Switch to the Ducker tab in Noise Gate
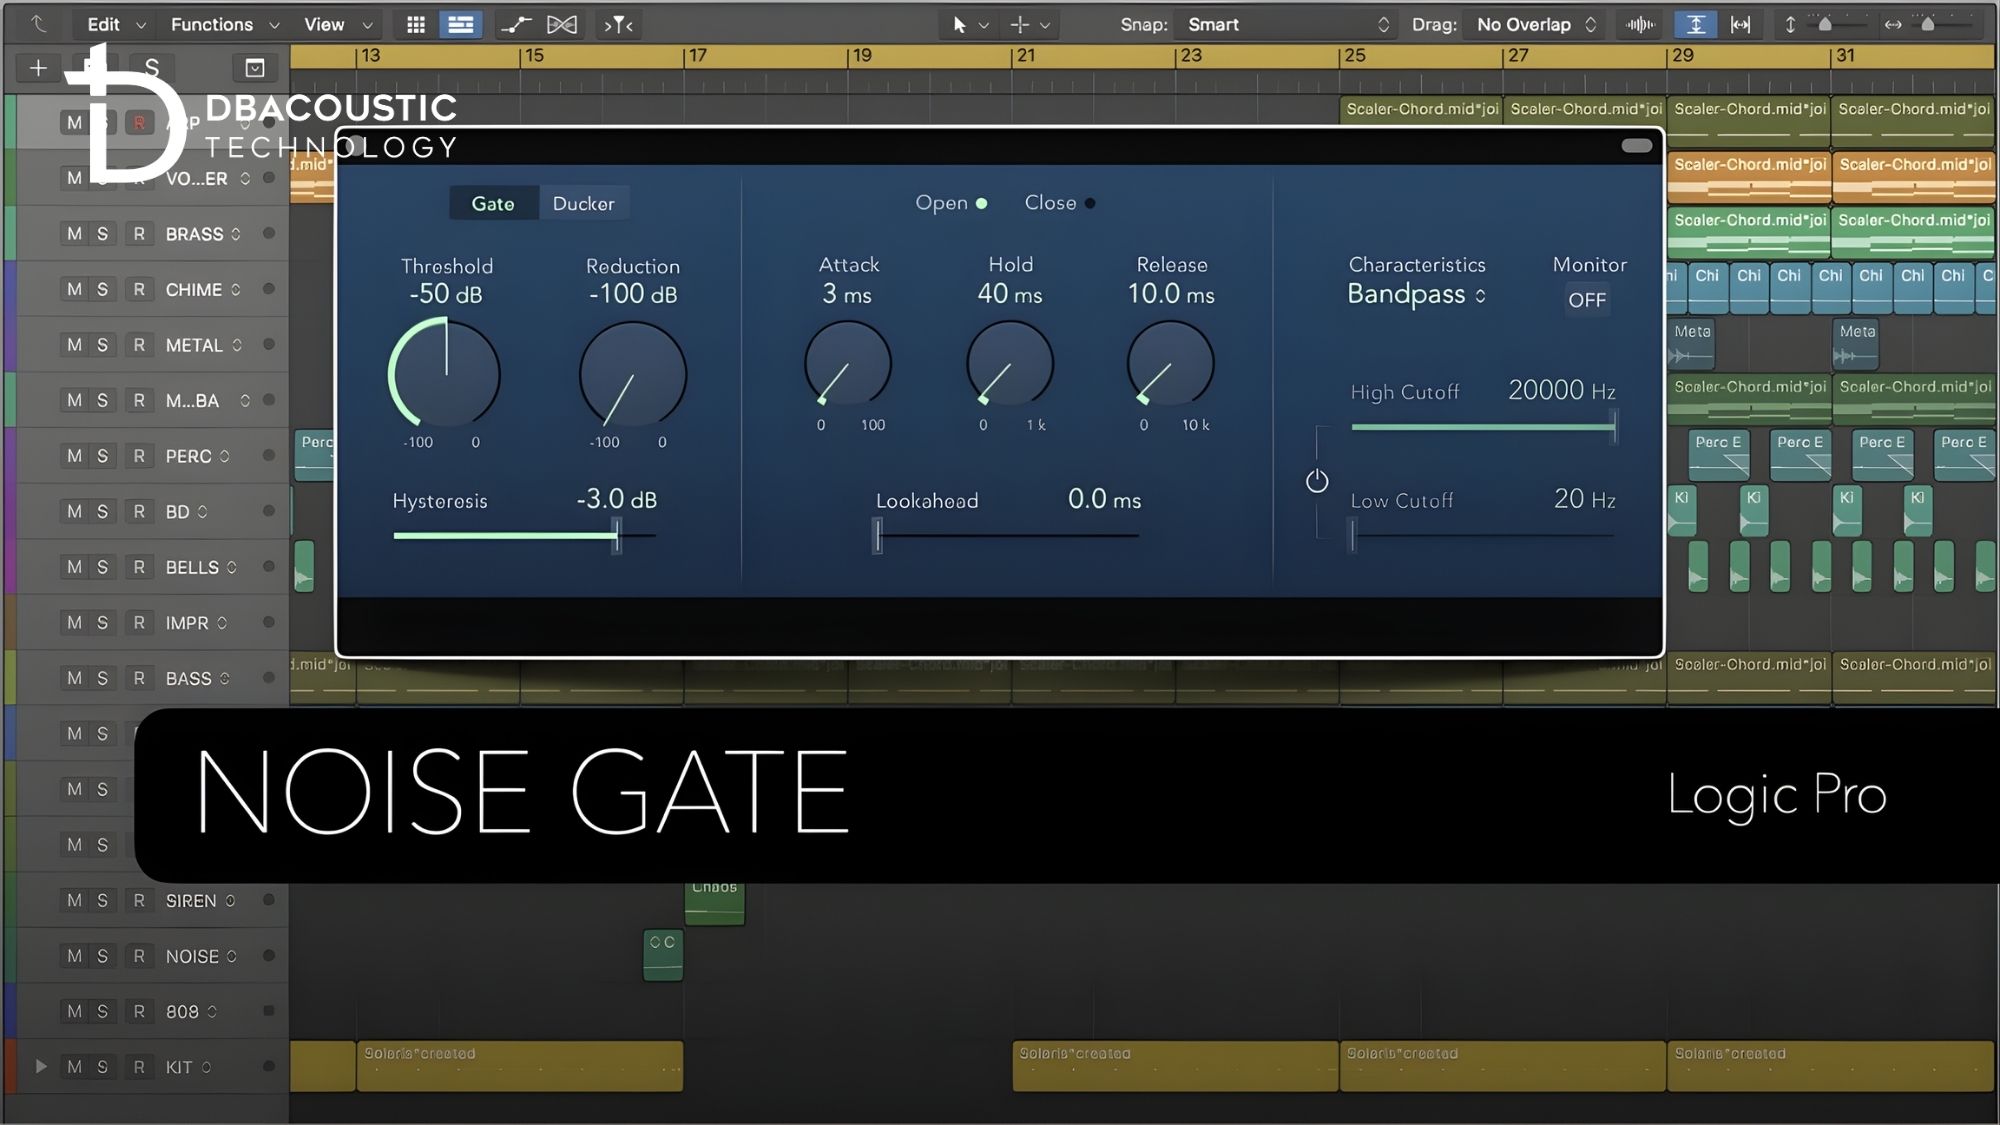 (x=584, y=202)
